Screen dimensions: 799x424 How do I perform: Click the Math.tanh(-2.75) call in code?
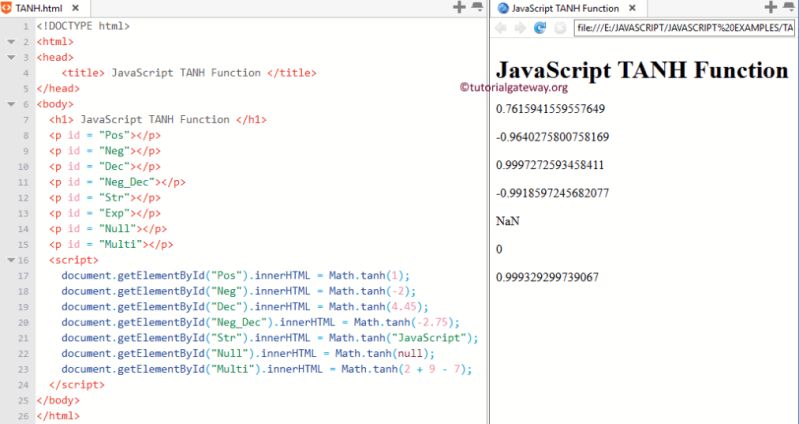404,322
